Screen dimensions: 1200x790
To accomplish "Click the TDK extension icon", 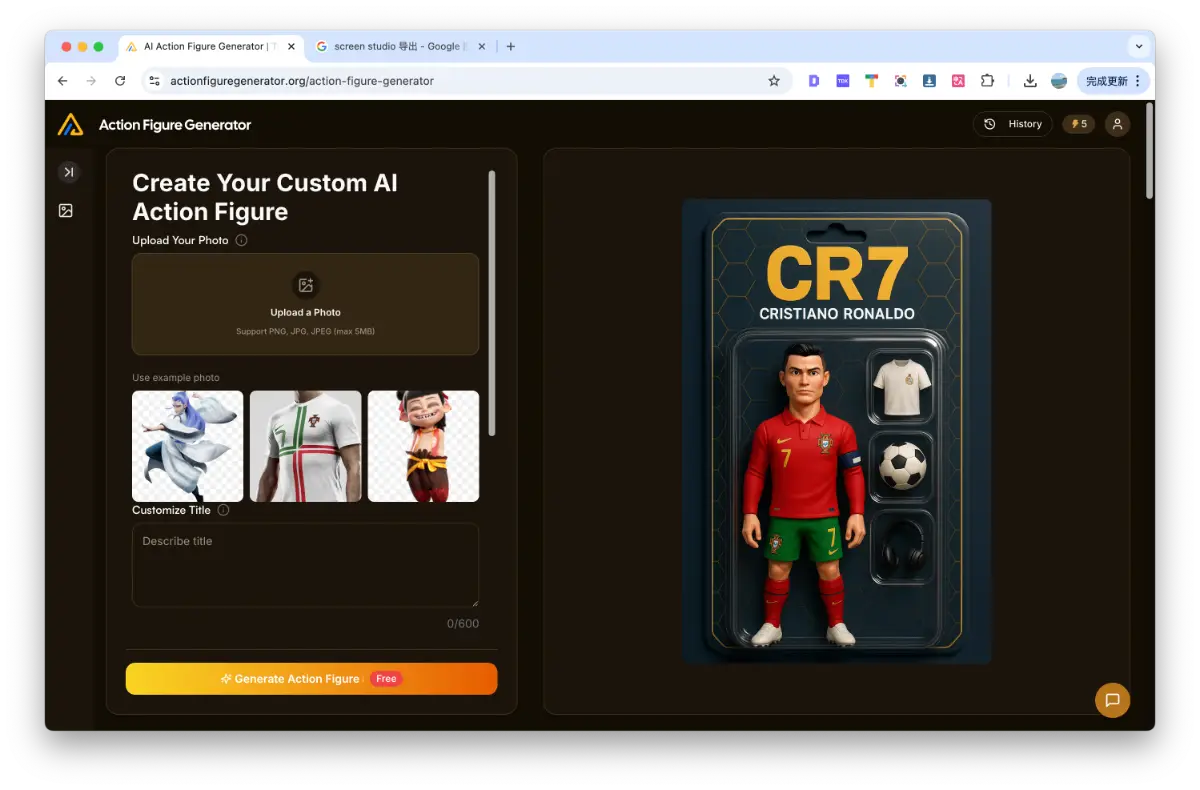I will coord(843,81).
